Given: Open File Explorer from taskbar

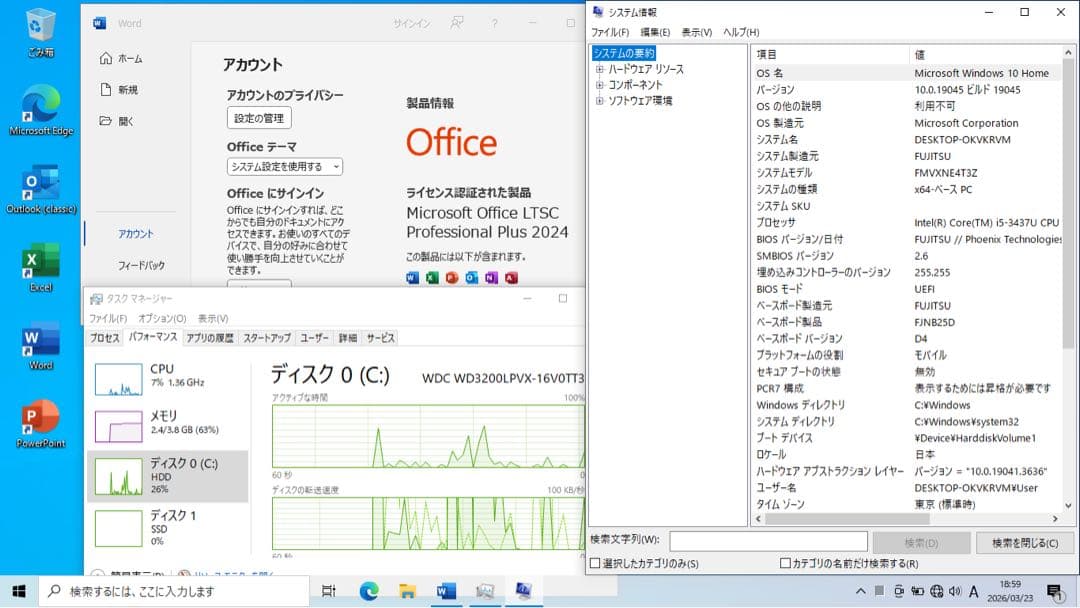Looking at the screenshot, I should tap(408, 591).
